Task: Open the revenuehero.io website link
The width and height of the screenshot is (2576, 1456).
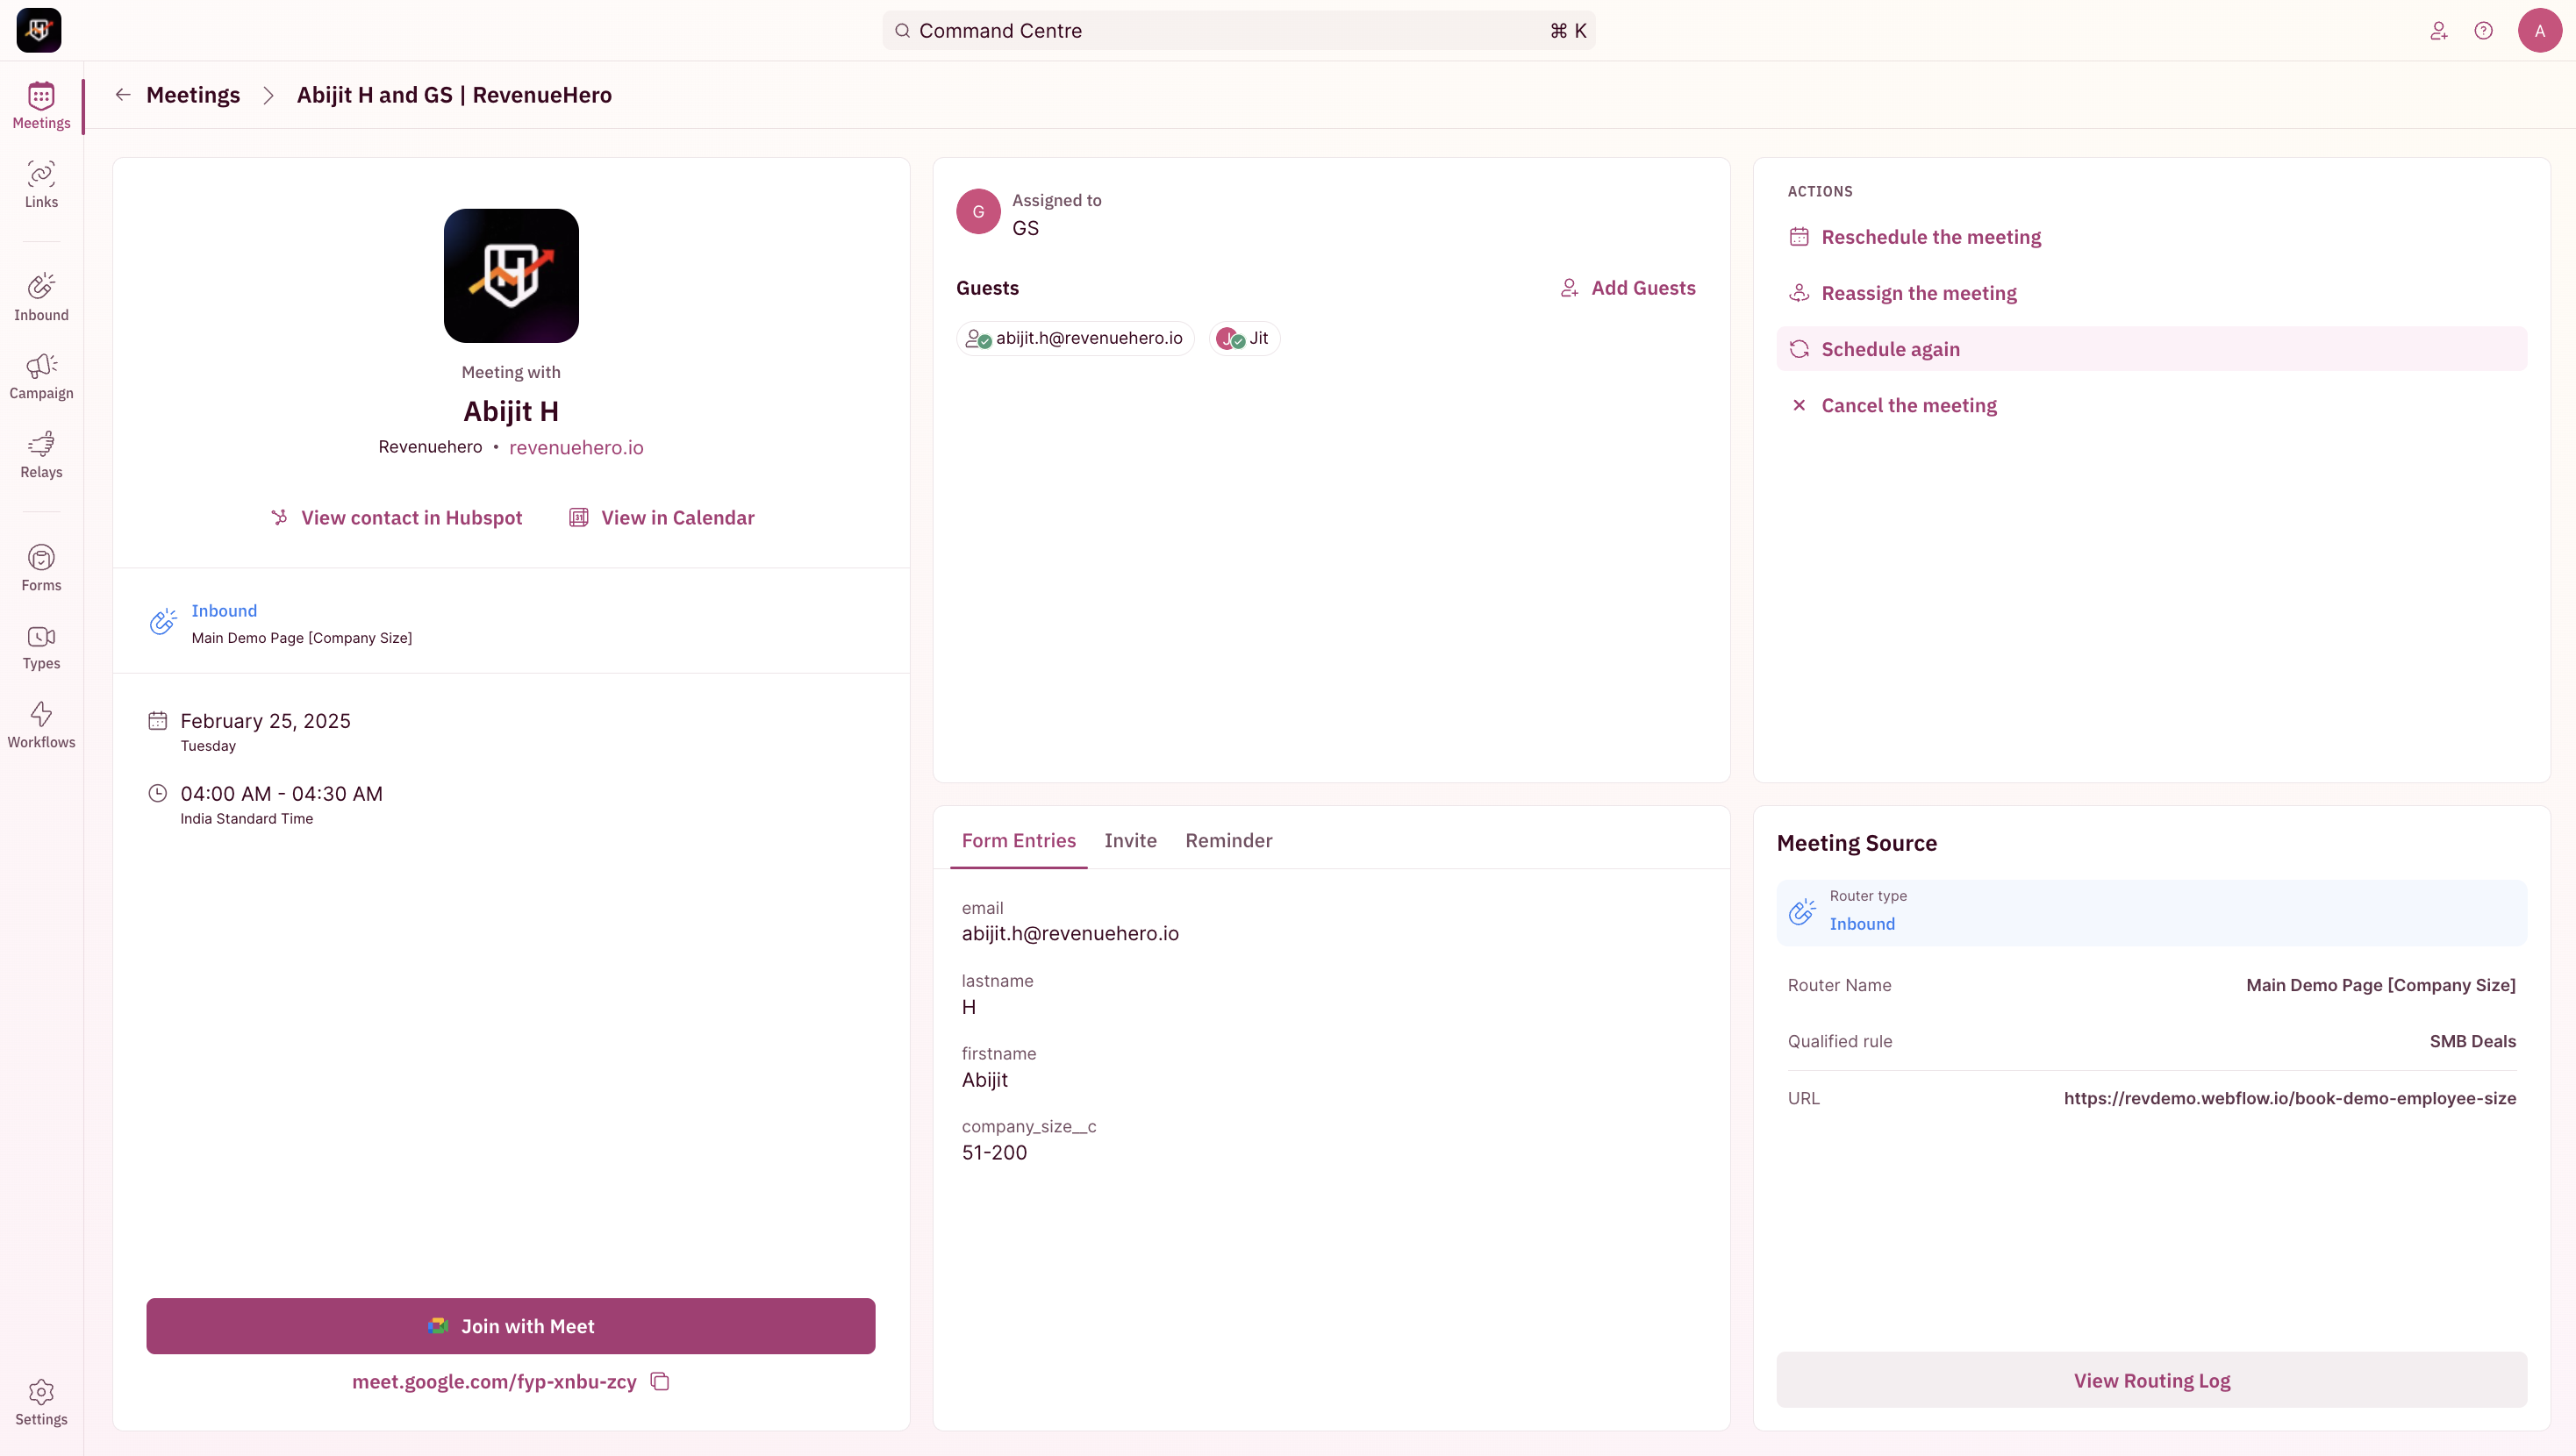Action: coord(576,447)
